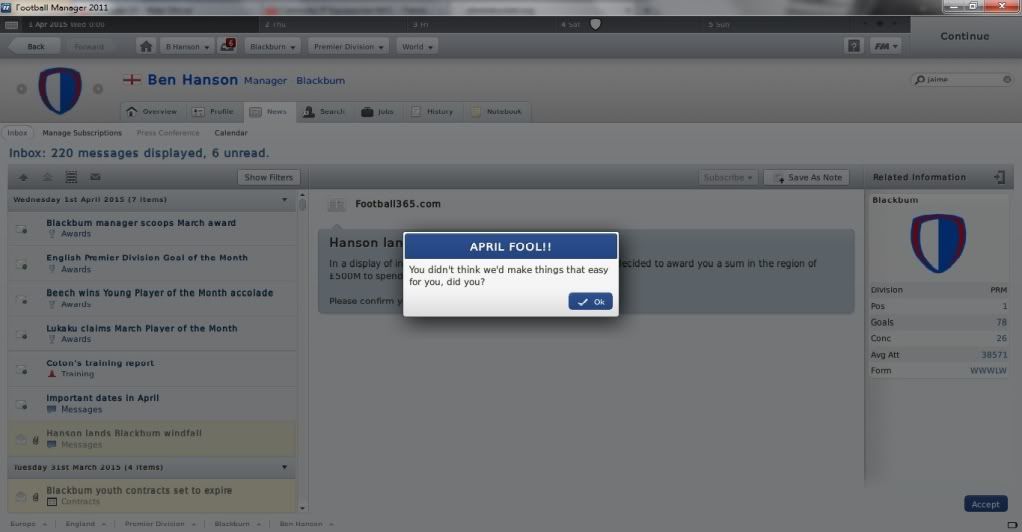Open the Calendar sub-tab

point(230,133)
